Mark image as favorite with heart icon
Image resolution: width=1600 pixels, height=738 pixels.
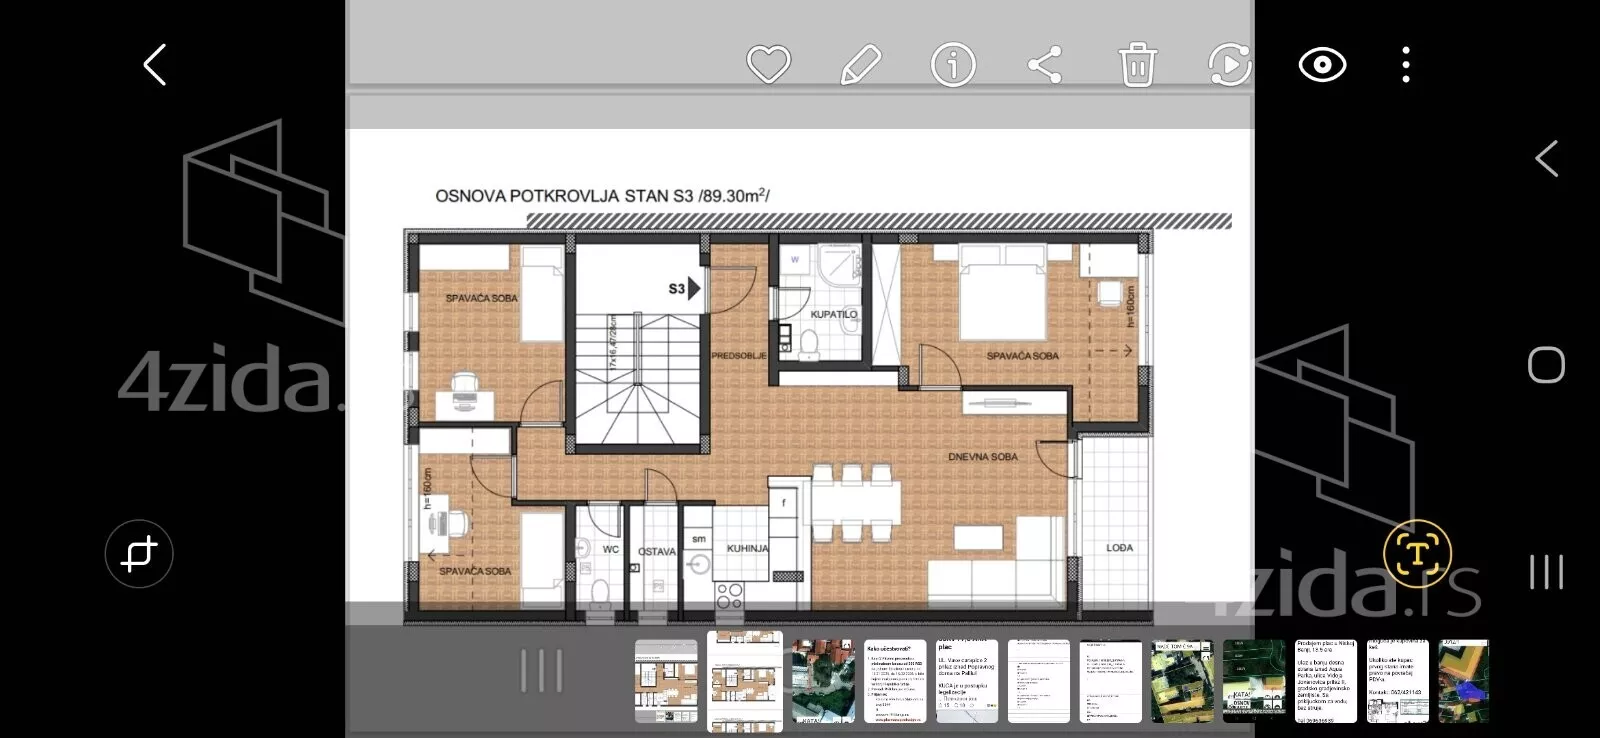click(768, 65)
